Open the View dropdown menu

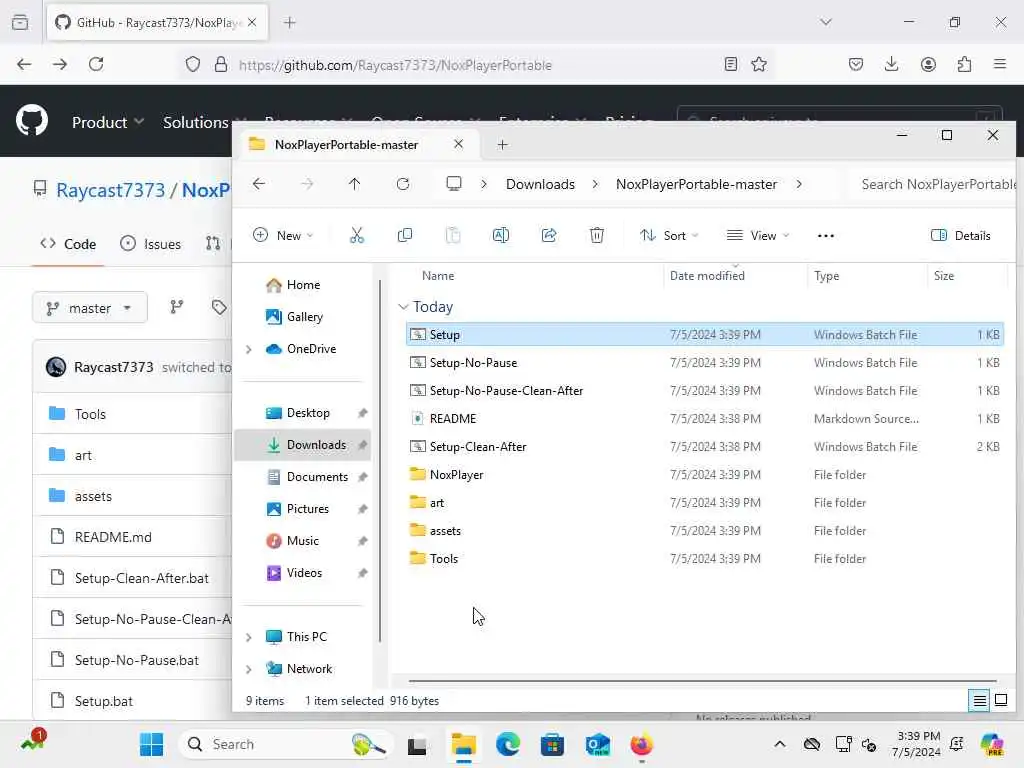click(x=758, y=236)
